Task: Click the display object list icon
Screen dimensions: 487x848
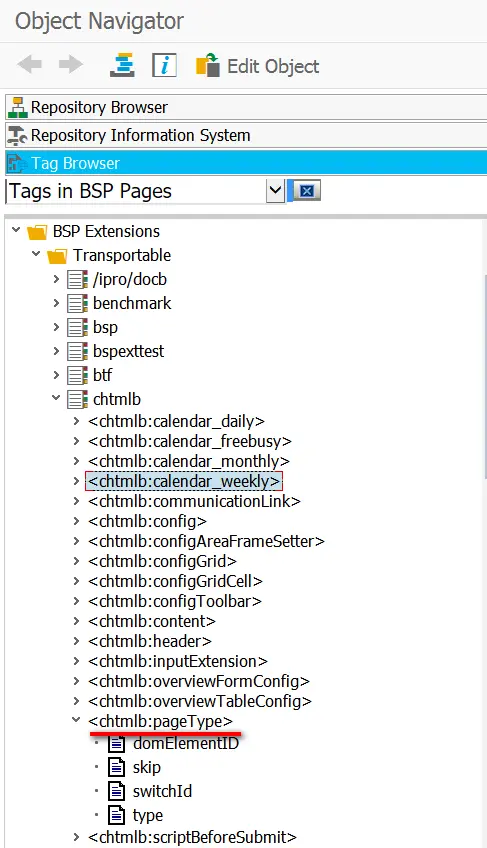Action: pyautogui.click(x=122, y=65)
